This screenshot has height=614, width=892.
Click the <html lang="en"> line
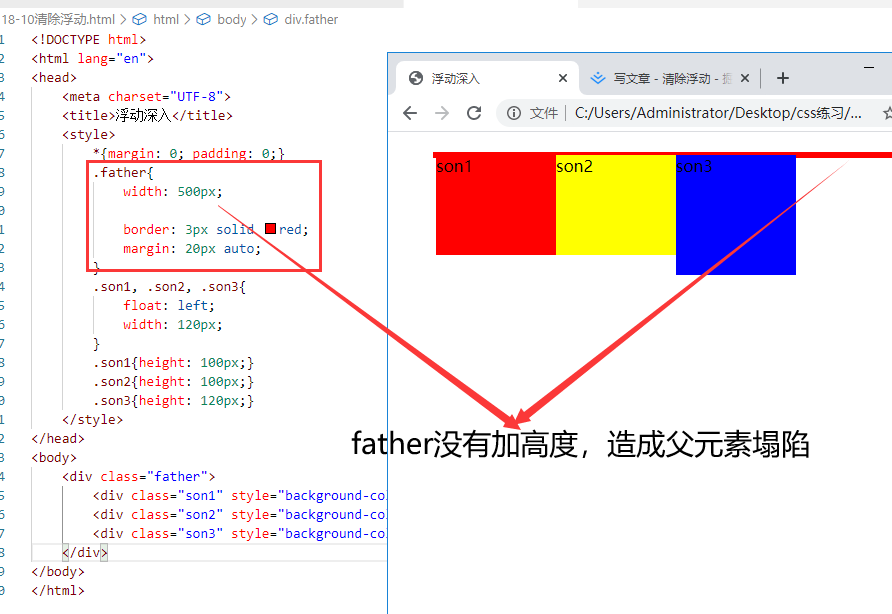pyautogui.click(x=92, y=59)
